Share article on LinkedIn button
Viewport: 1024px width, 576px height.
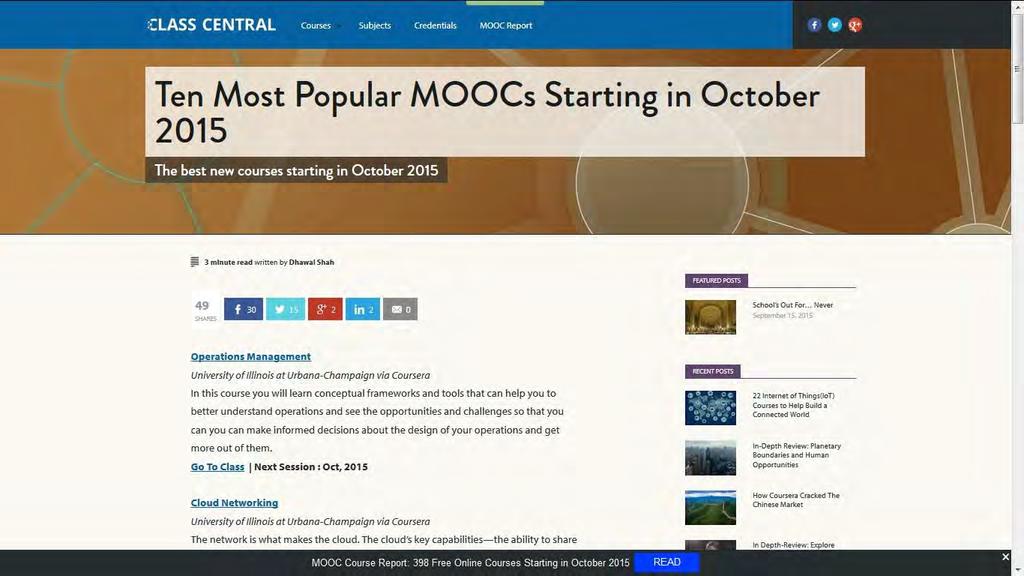(x=362, y=309)
